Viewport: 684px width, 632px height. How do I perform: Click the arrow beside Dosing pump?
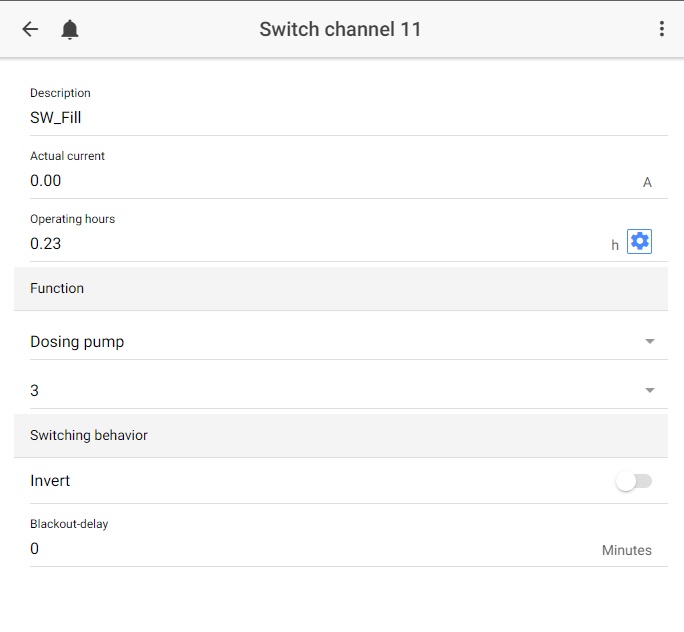point(650,342)
